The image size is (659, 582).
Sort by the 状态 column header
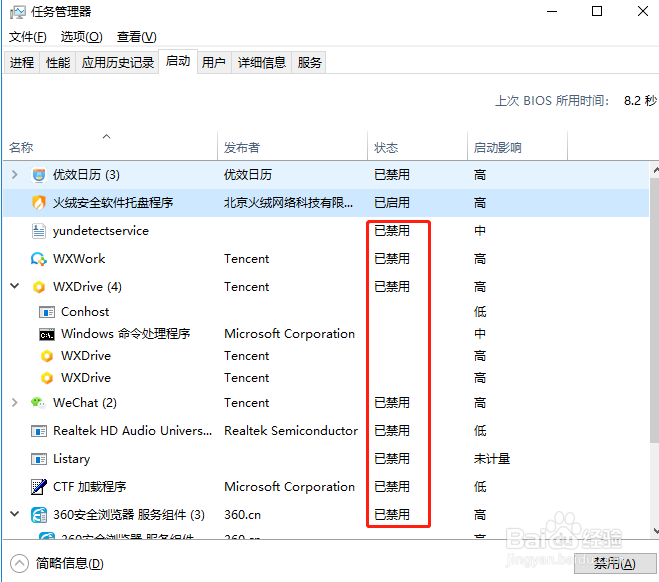coord(418,146)
